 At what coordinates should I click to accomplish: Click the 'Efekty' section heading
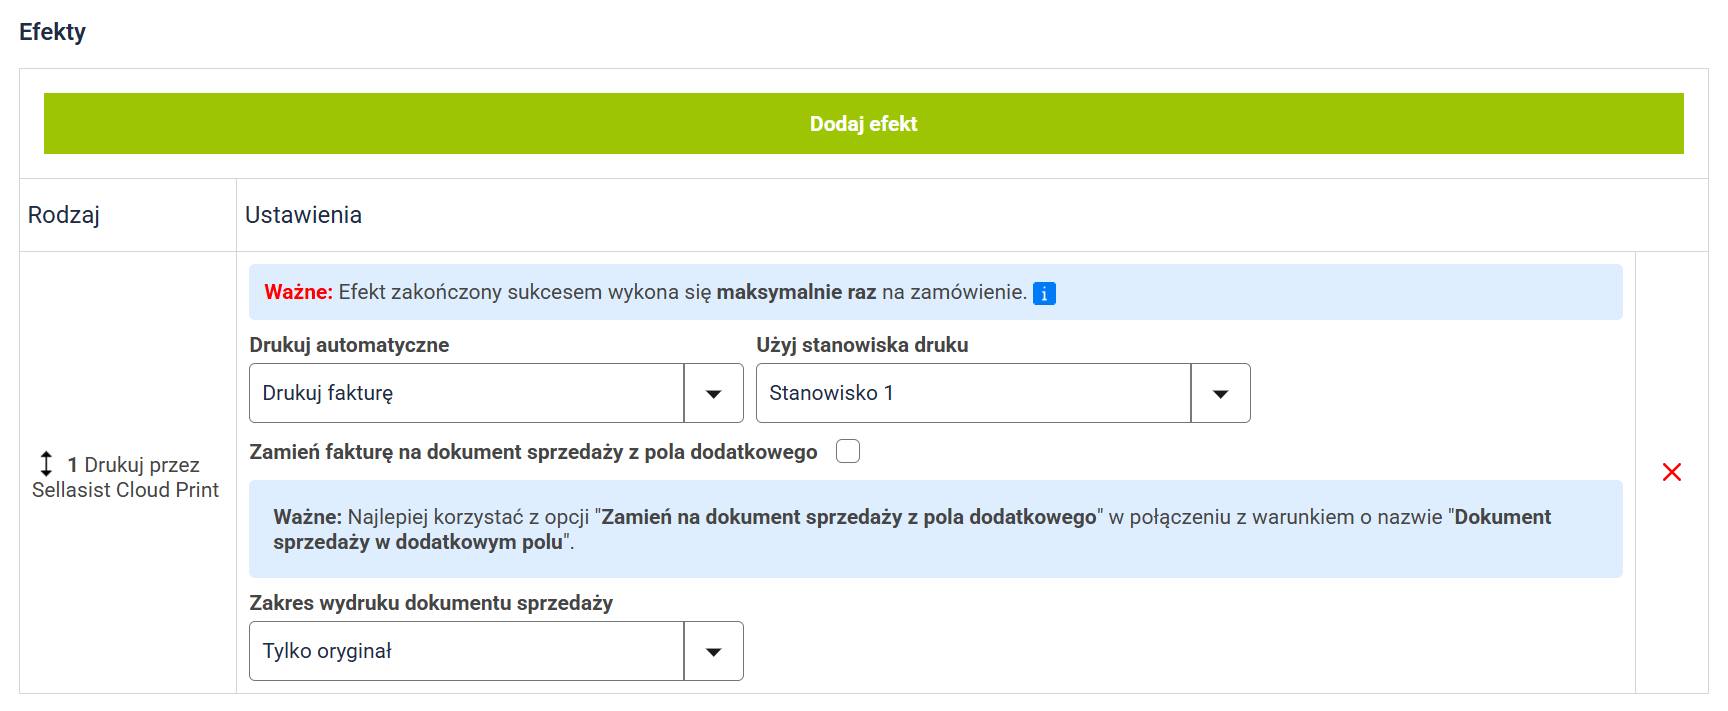(53, 32)
